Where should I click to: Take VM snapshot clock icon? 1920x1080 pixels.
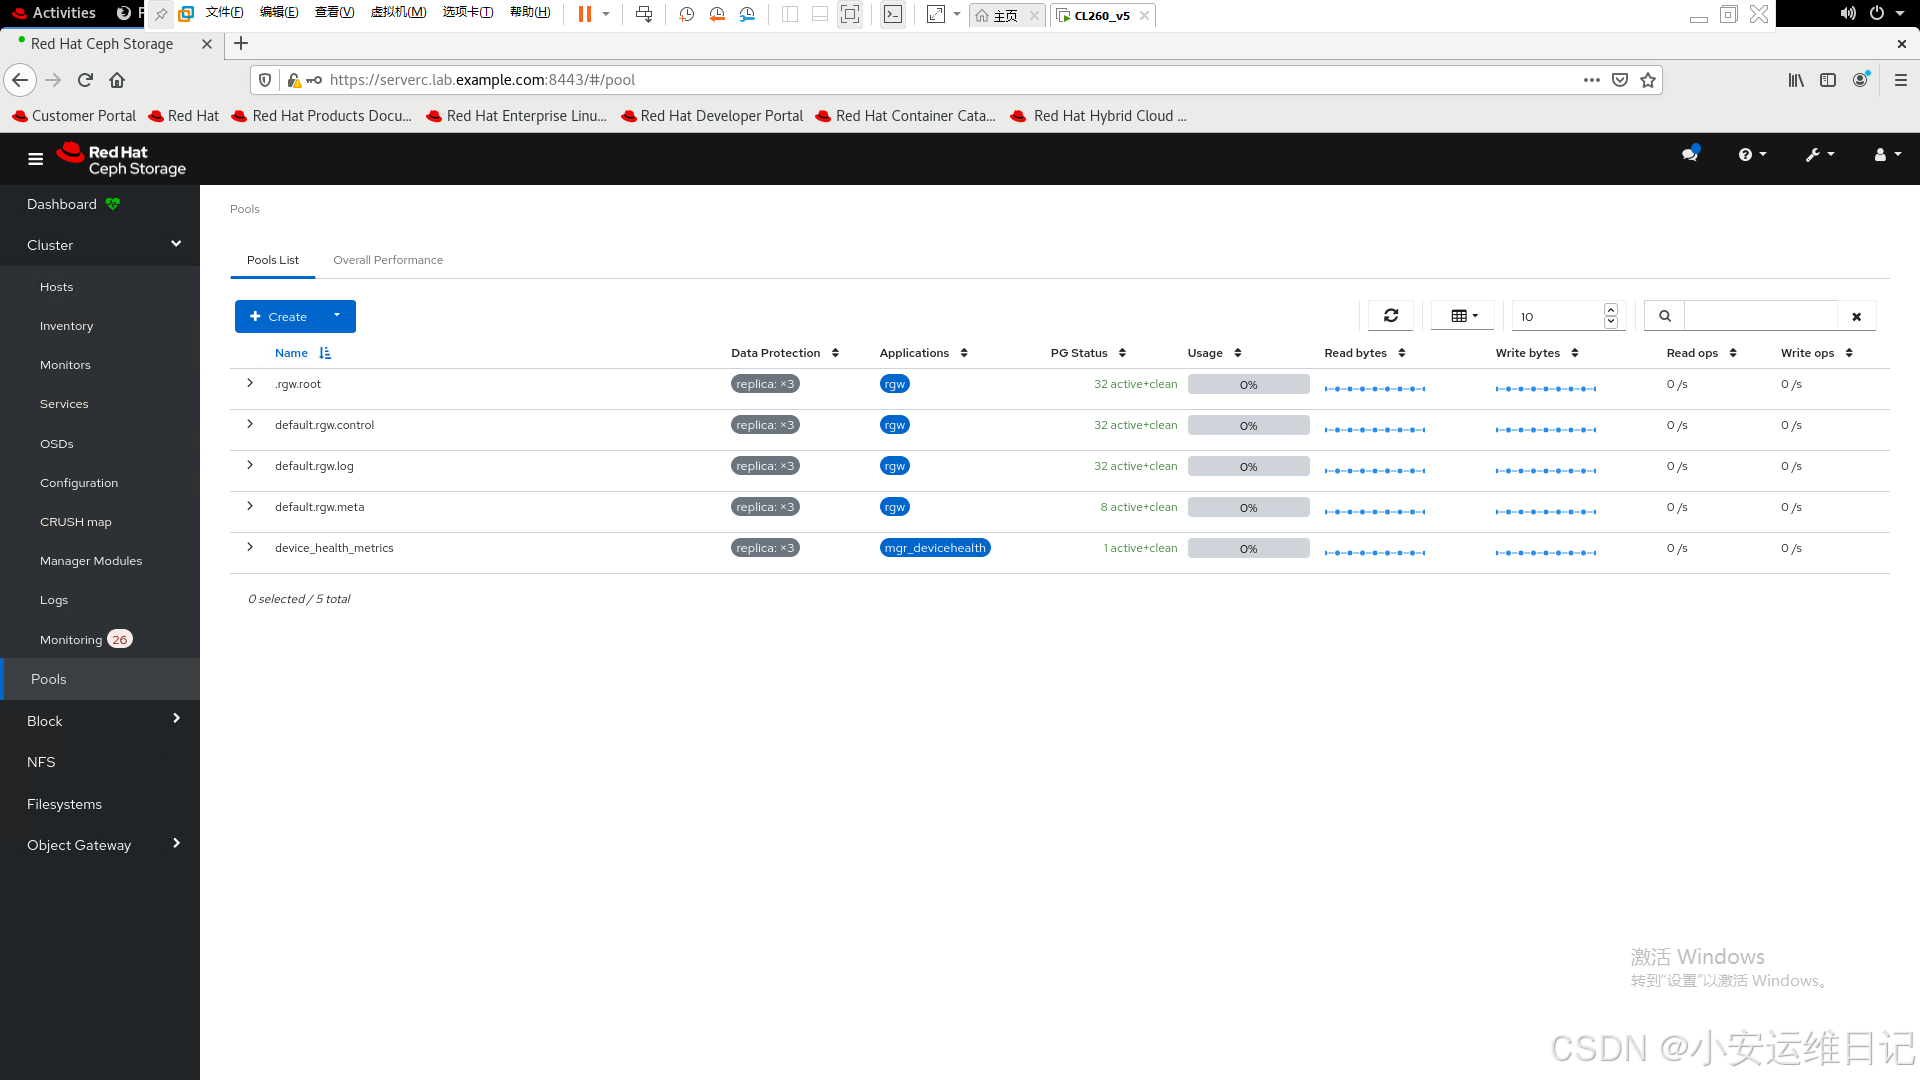click(x=686, y=14)
